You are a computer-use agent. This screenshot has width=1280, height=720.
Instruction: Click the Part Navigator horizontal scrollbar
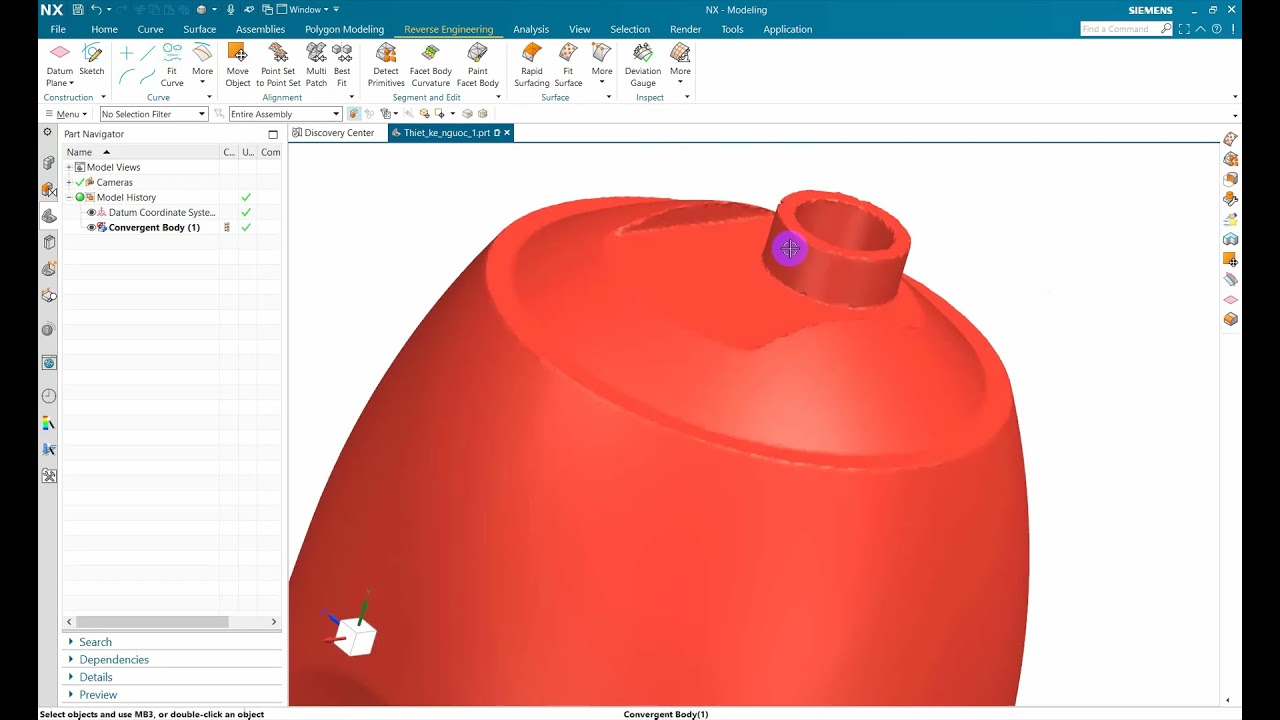(152, 622)
